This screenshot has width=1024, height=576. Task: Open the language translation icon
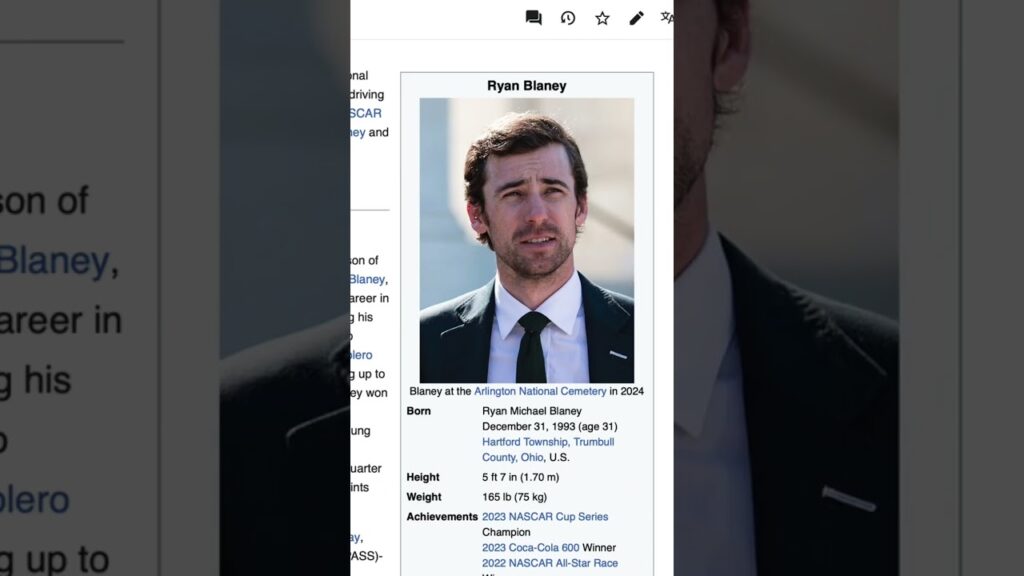click(x=667, y=18)
